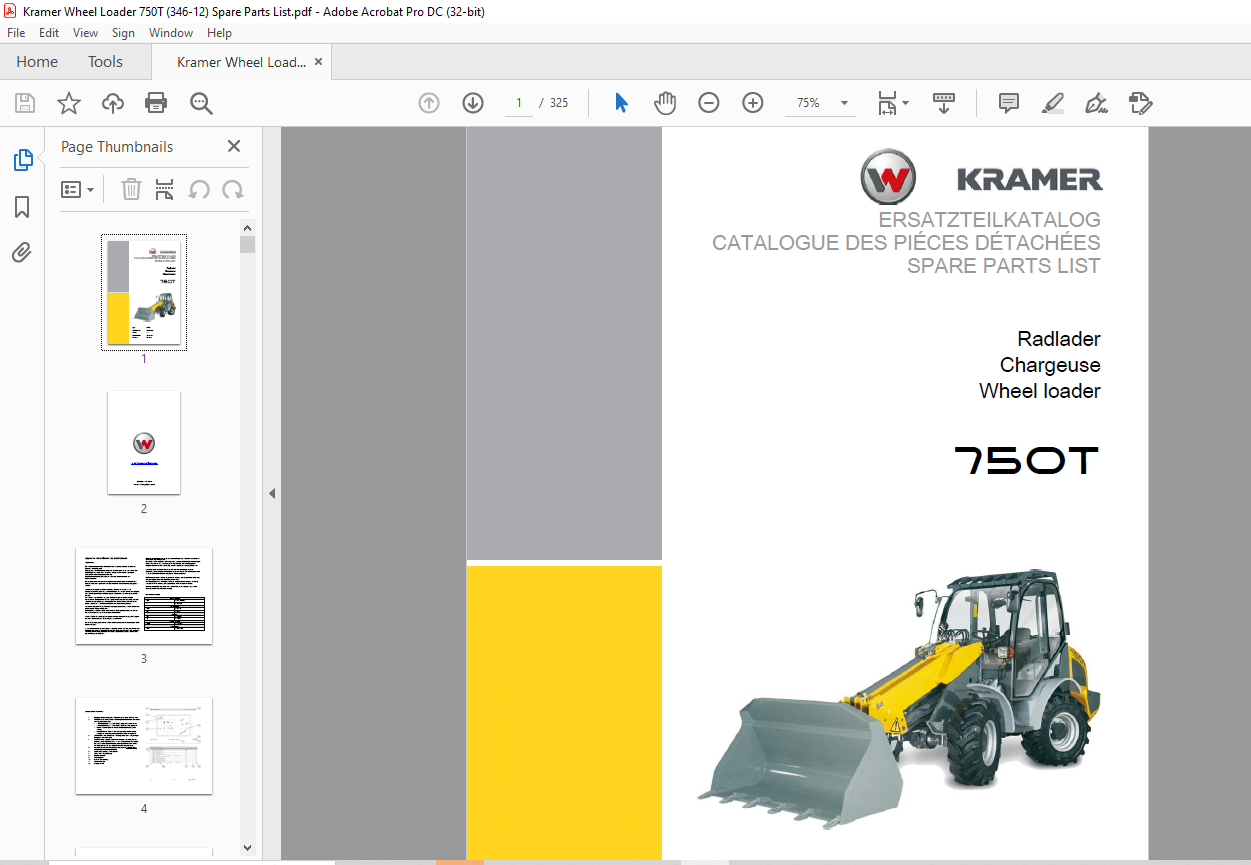Open the Edit menu
This screenshot has height=865, width=1251.
[49, 33]
